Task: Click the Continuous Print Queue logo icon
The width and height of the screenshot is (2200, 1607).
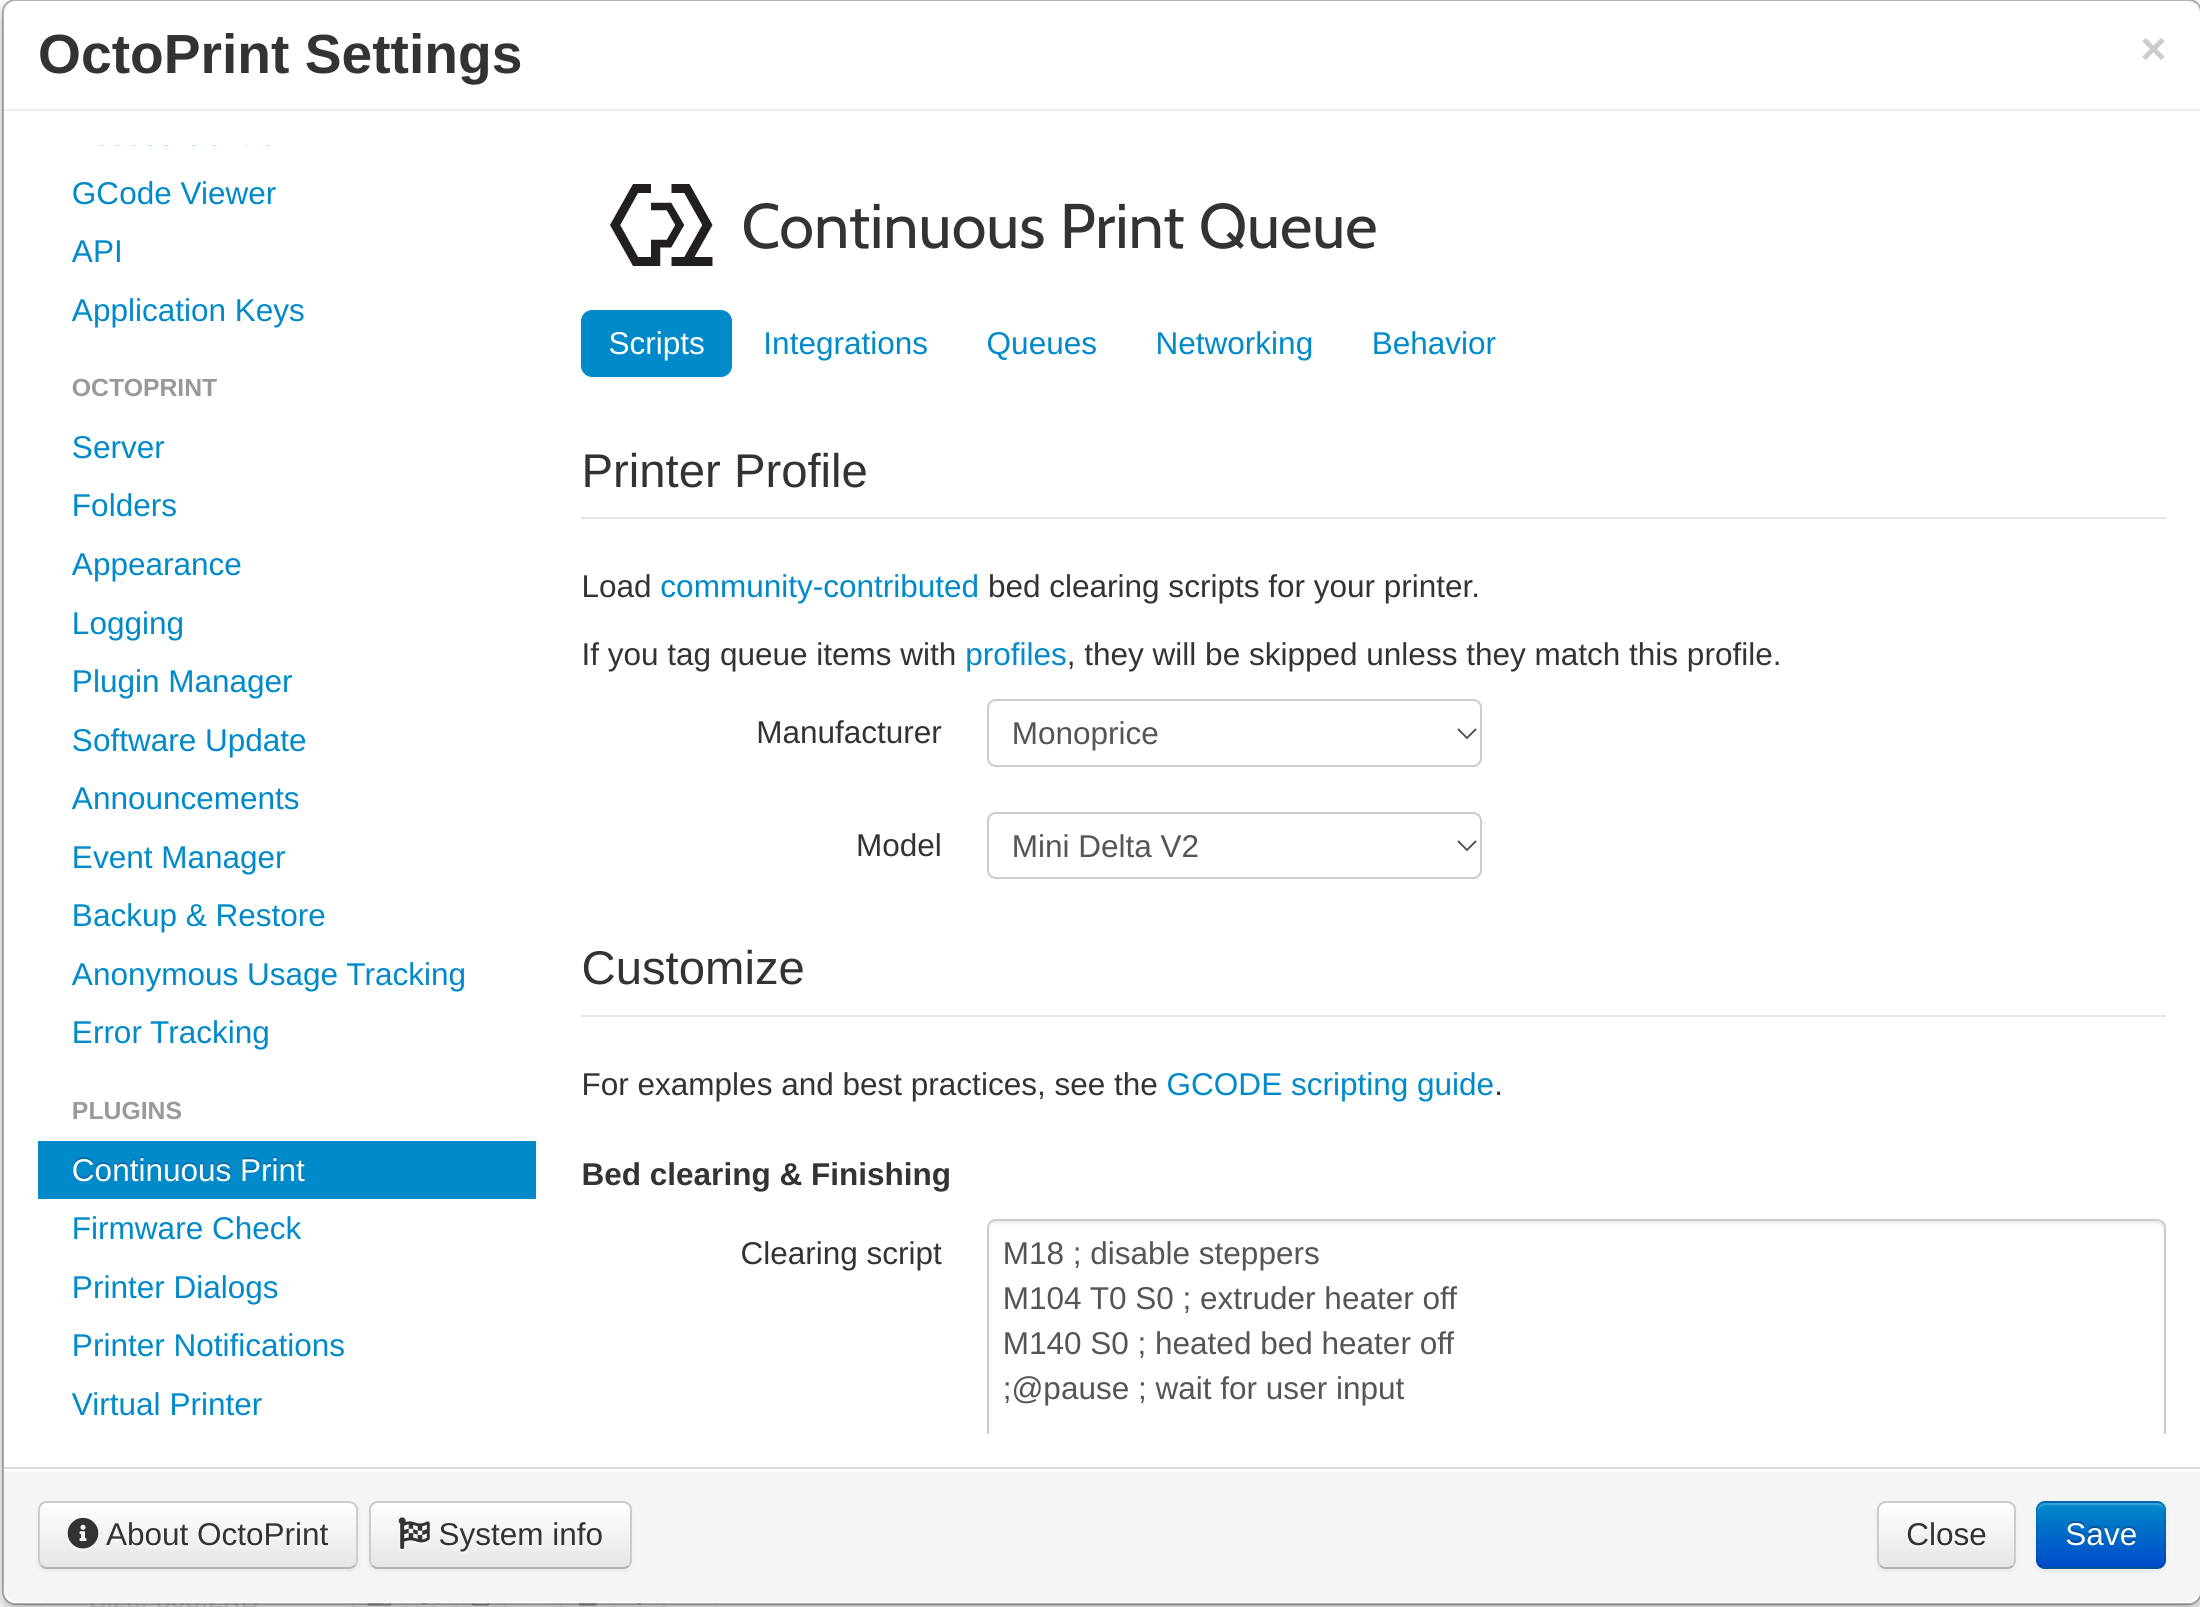Action: click(x=661, y=225)
